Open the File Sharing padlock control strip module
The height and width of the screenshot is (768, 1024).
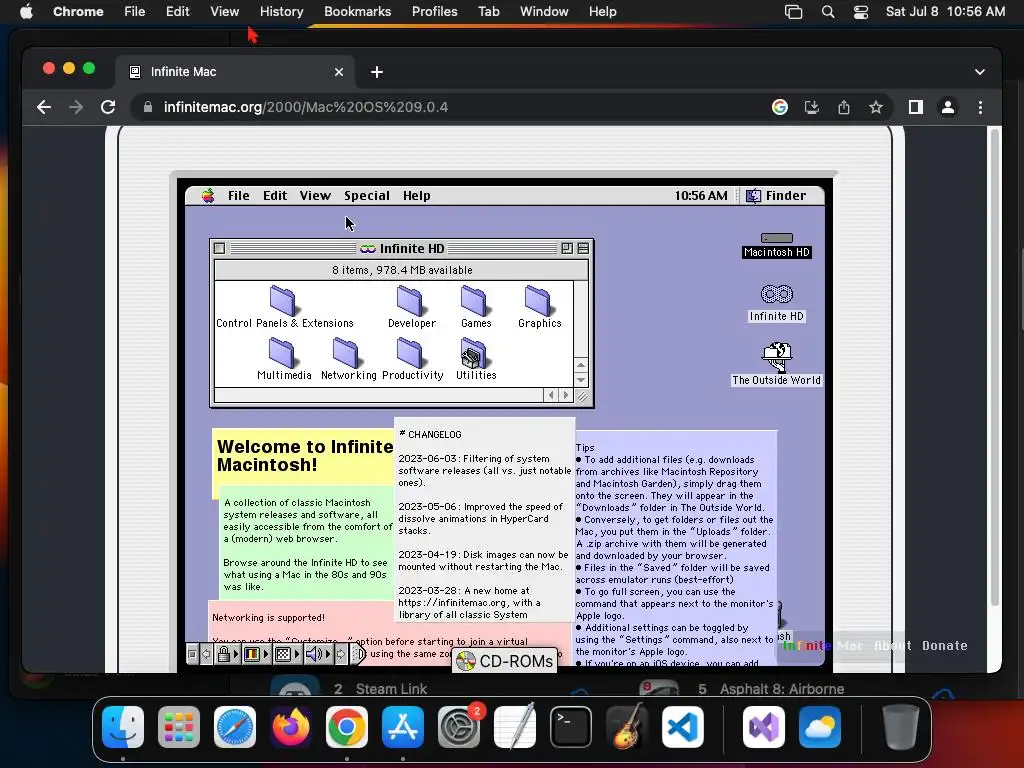point(227,653)
